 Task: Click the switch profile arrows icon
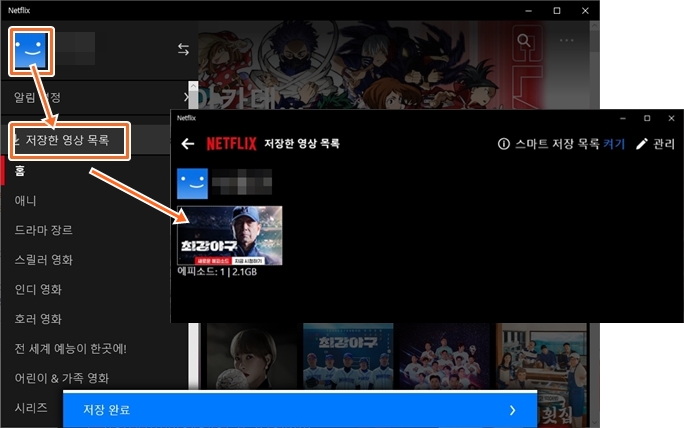click(184, 49)
